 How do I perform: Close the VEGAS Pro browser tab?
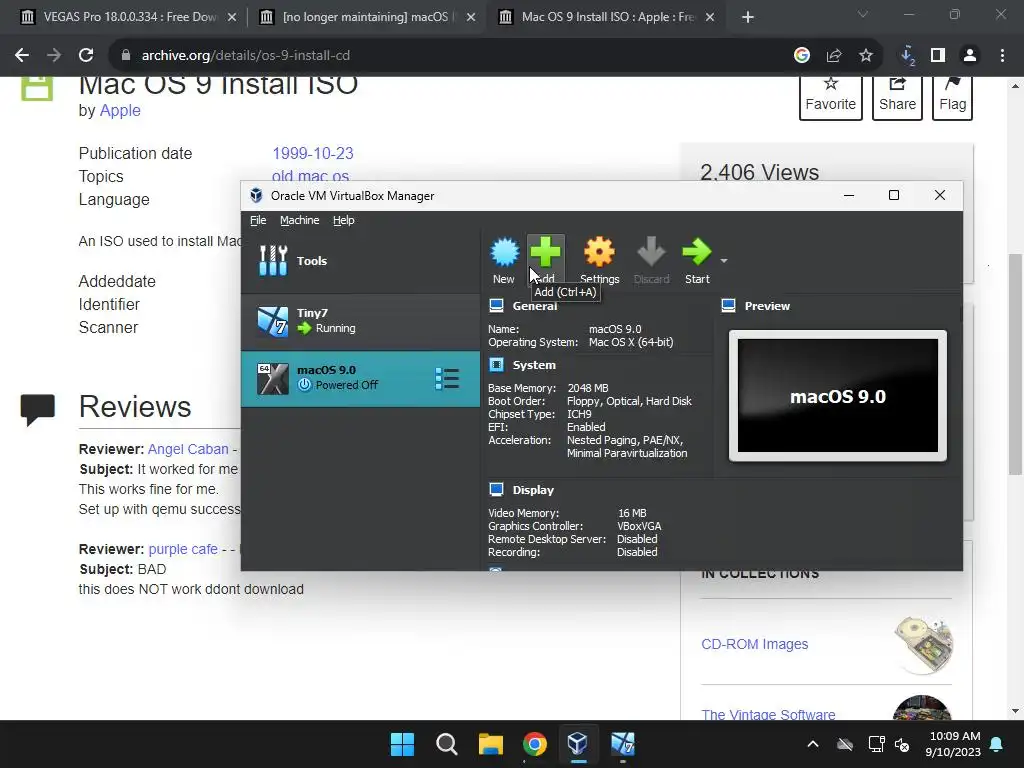[232, 18]
